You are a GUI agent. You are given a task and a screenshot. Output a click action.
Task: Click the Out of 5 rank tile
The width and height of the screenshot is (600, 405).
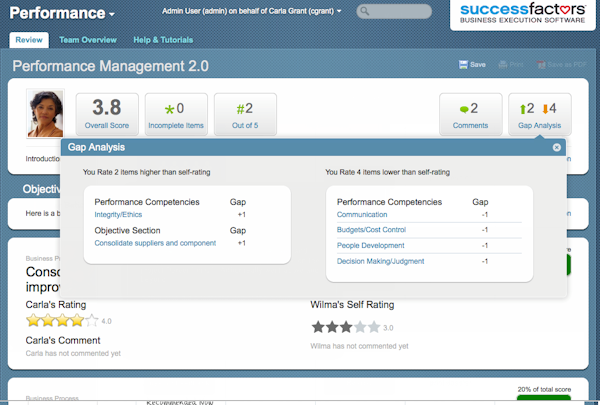pyautogui.click(x=244, y=113)
